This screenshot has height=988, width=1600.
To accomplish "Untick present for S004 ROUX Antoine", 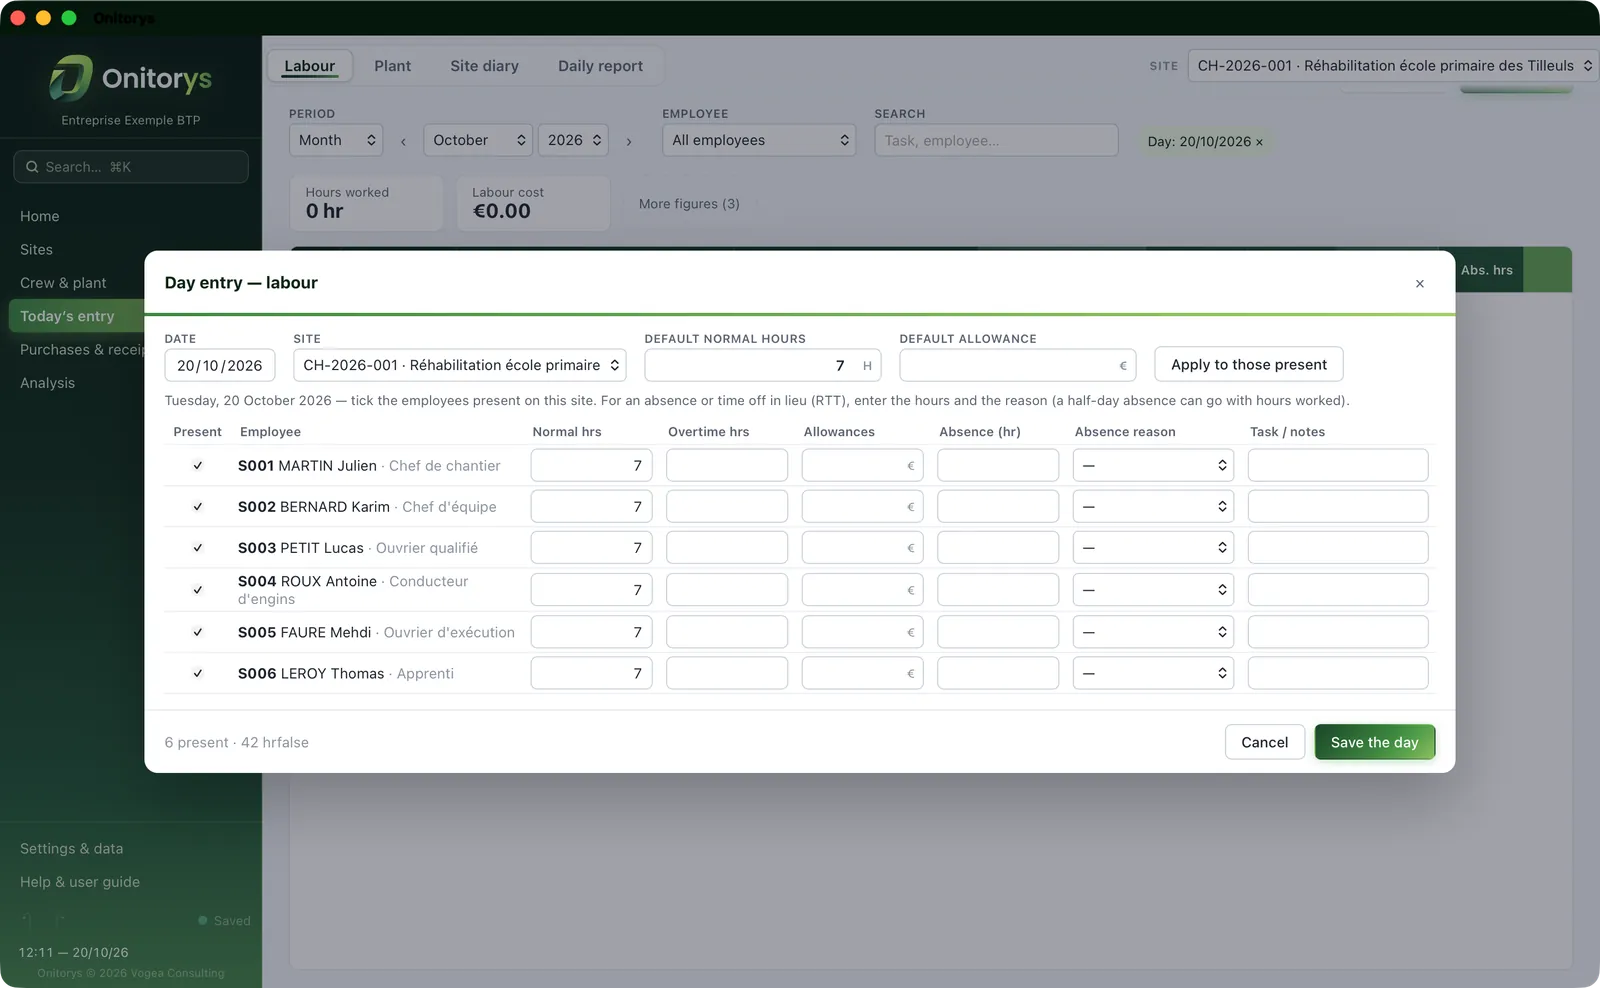I will click(x=198, y=590).
